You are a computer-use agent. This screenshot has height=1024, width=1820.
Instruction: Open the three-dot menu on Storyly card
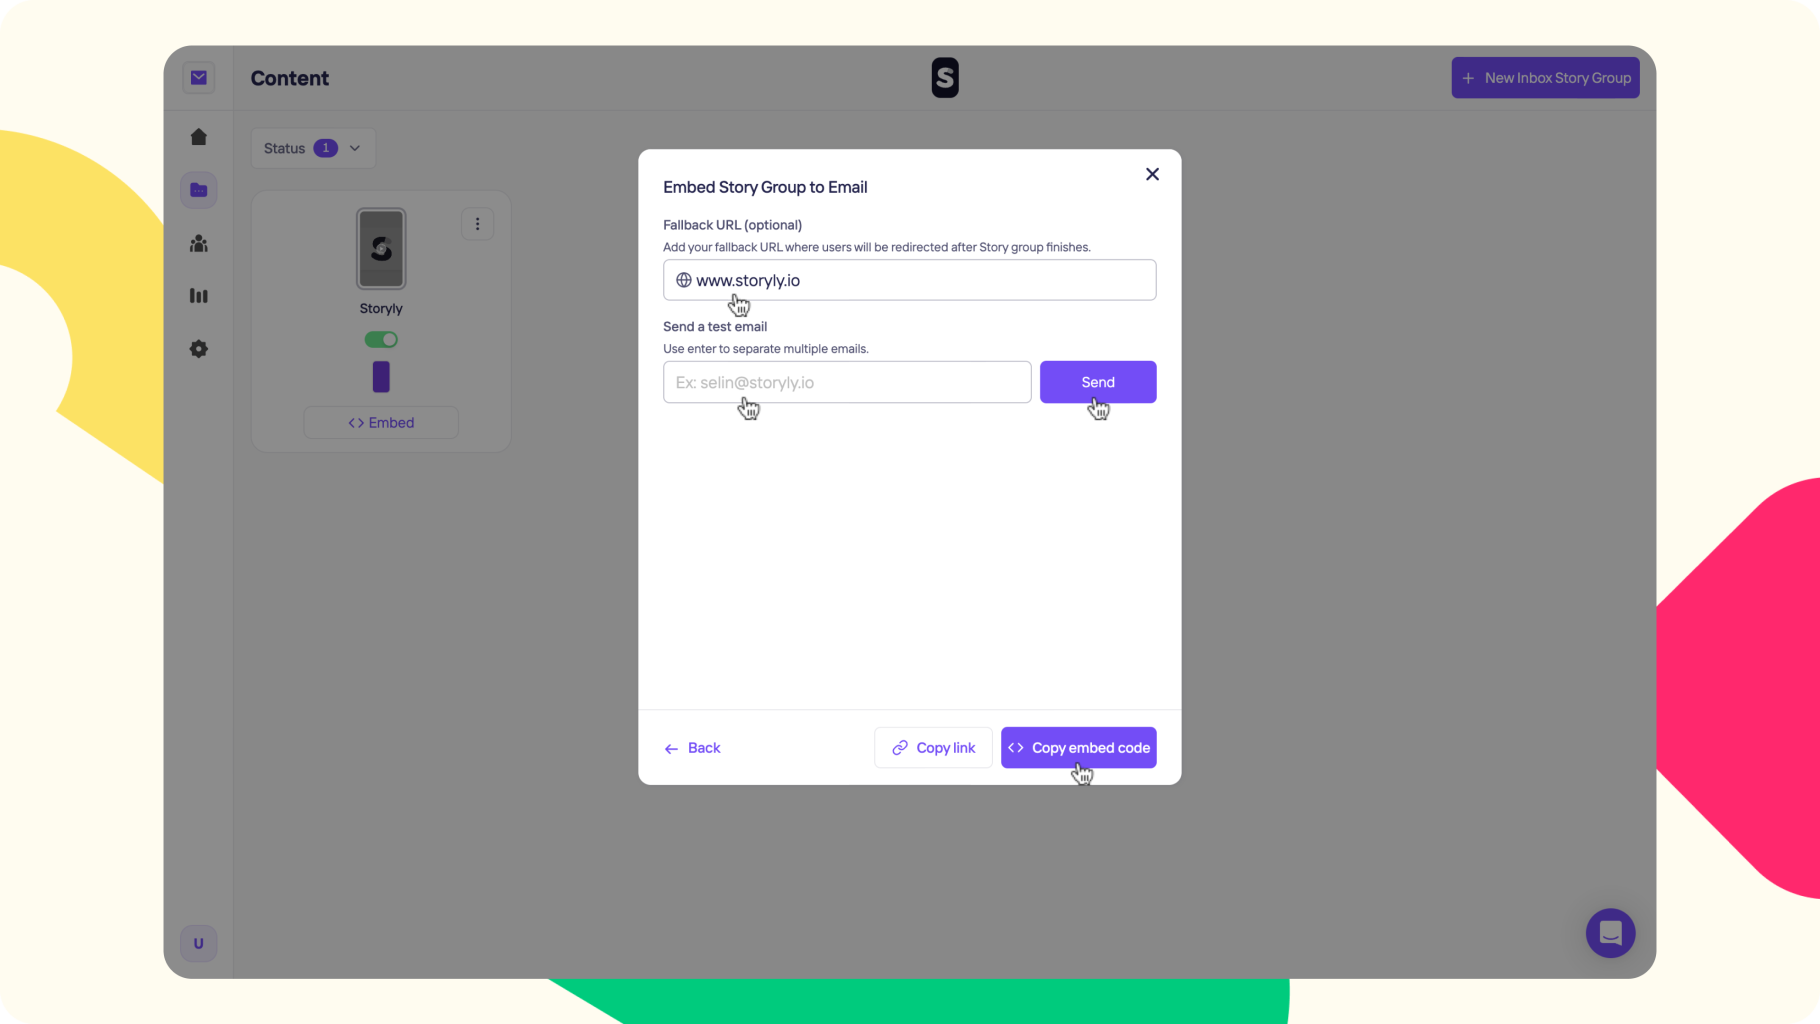[x=478, y=224]
